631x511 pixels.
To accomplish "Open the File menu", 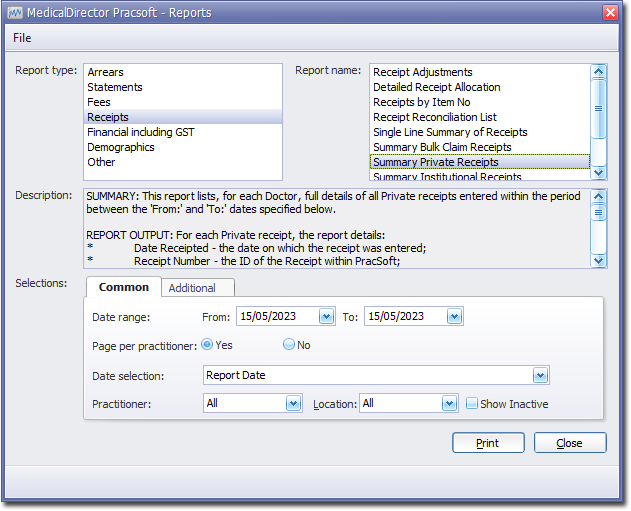I will [22, 38].
